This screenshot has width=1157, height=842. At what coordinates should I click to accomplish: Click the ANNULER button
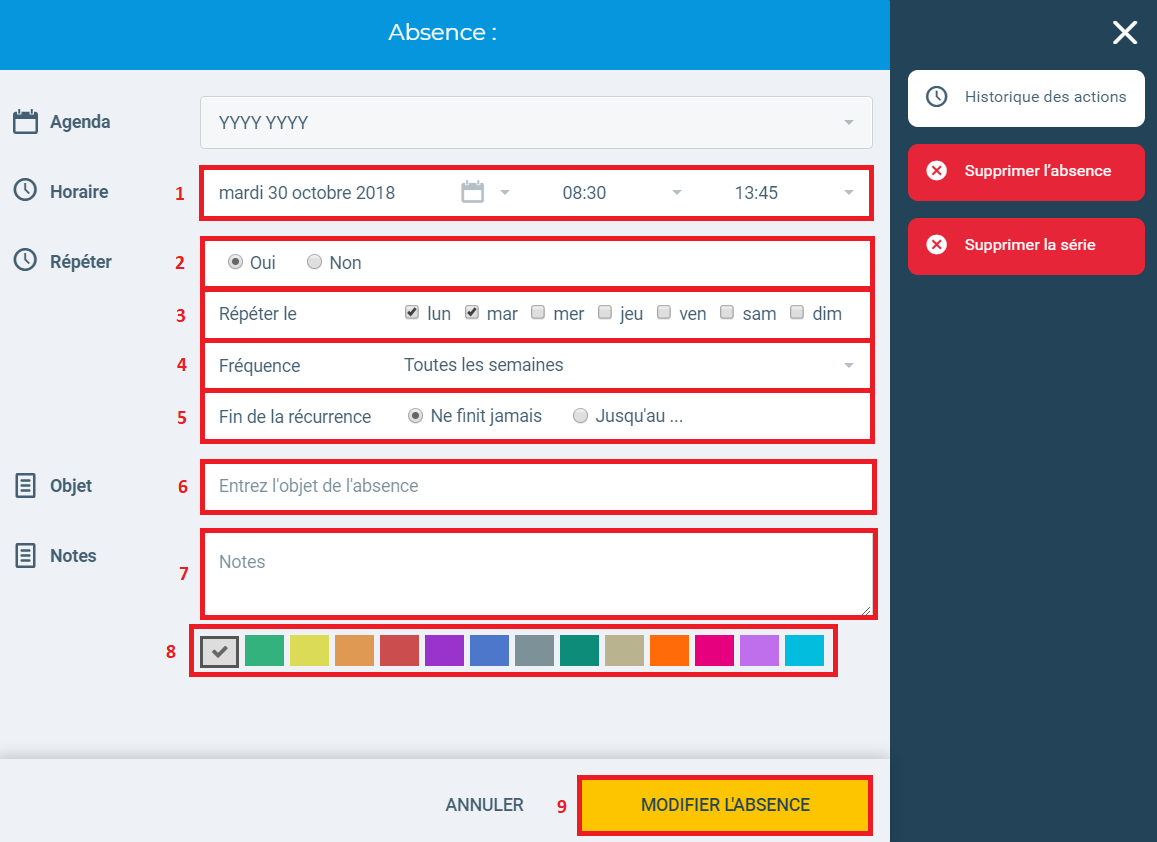pos(484,805)
